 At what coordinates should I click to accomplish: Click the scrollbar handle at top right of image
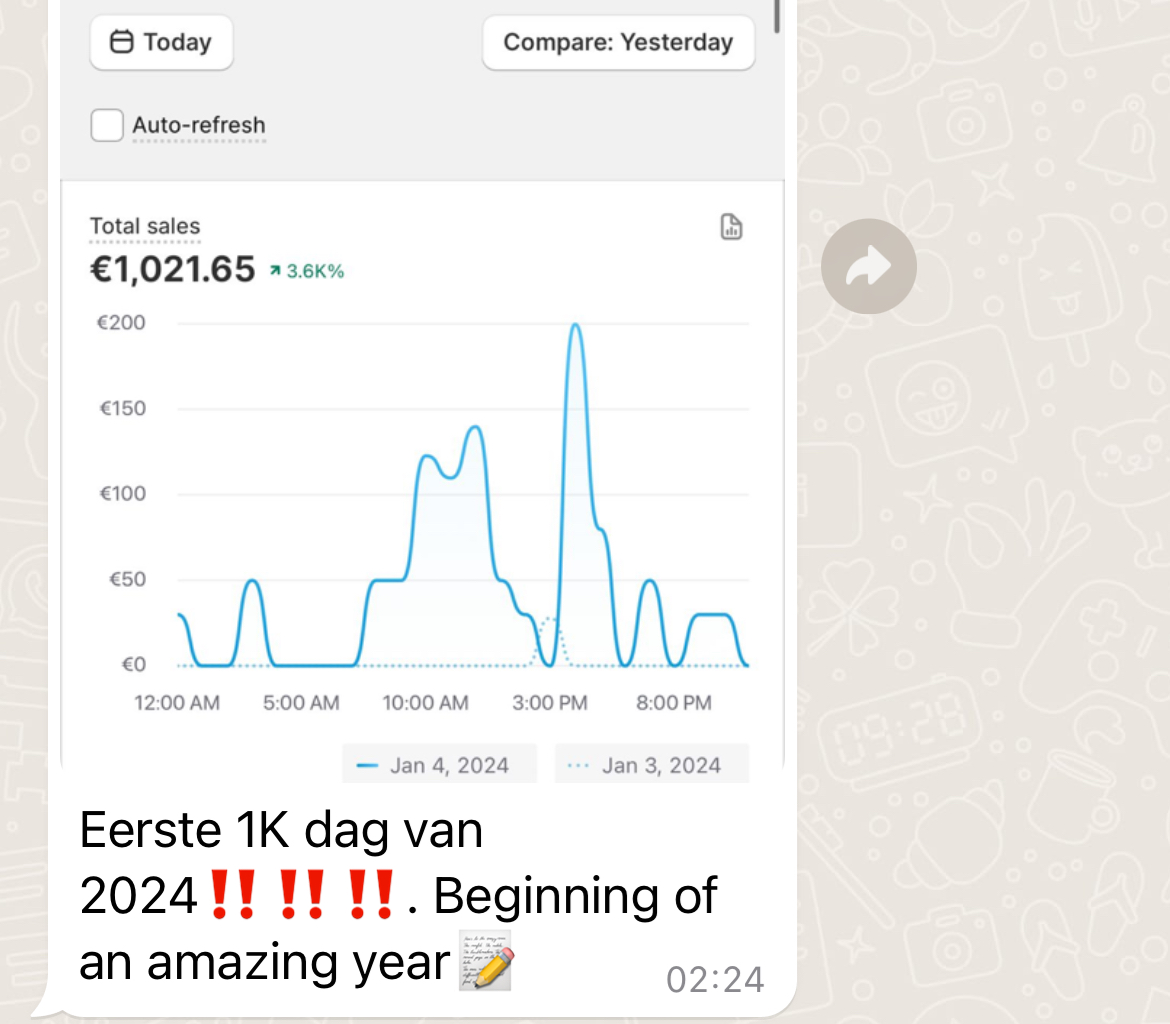[x=777, y=16]
